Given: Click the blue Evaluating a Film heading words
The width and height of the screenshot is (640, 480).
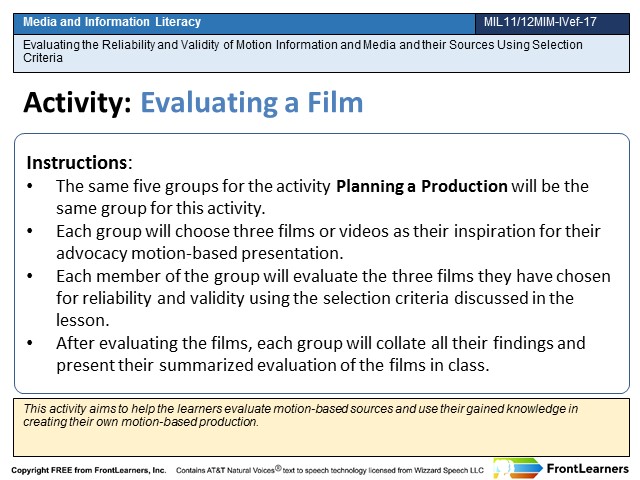Looking at the screenshot, I should click(x=252, y=102).
